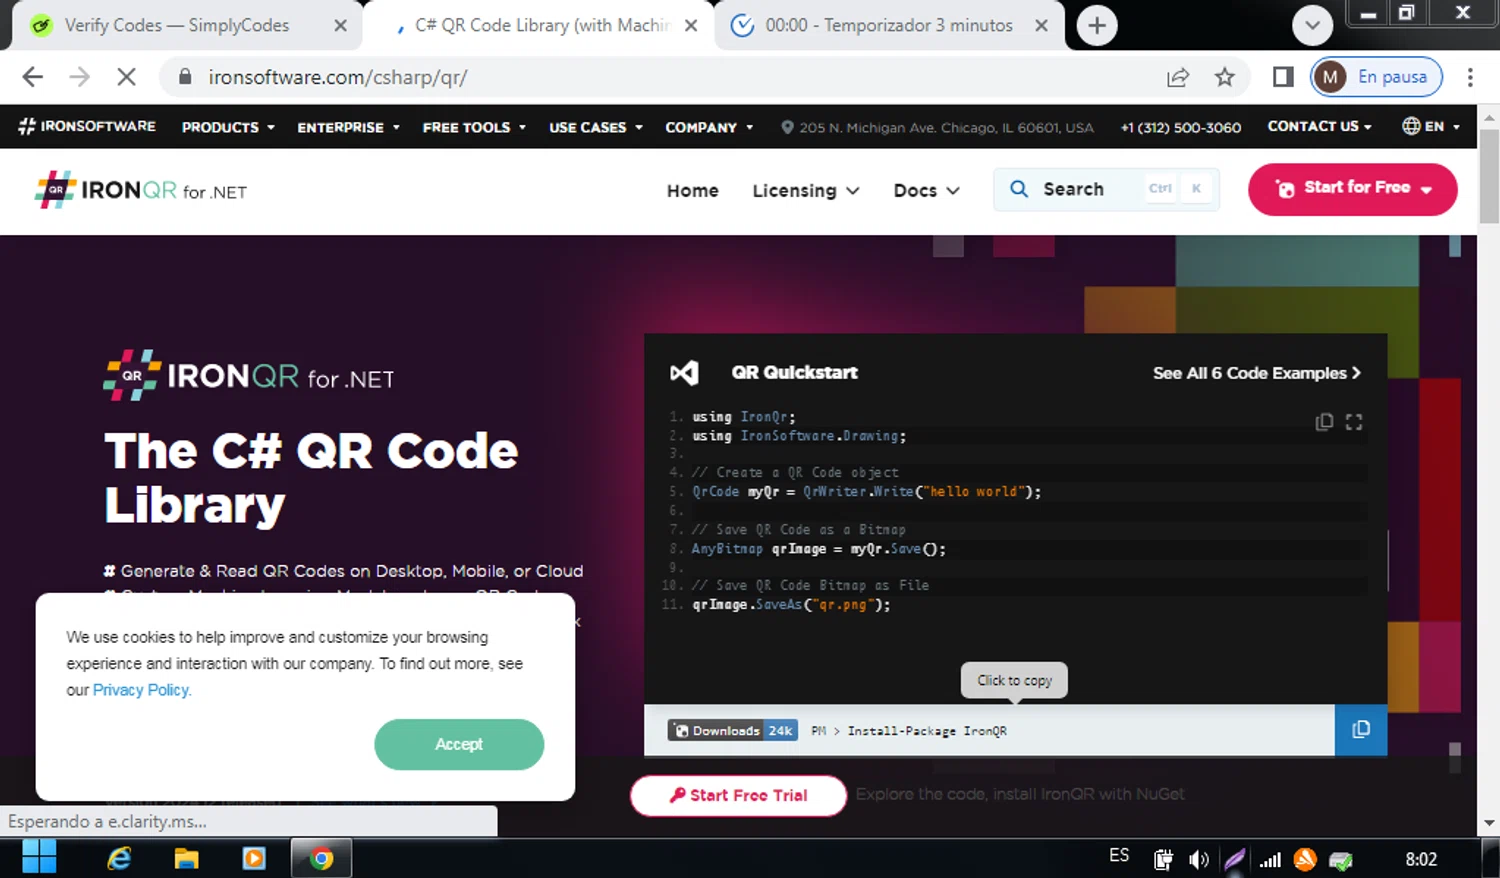Click the share page icon in address bar
Screen dimensions: 1500x878
pyautogui.click(x=1178, y=77)
